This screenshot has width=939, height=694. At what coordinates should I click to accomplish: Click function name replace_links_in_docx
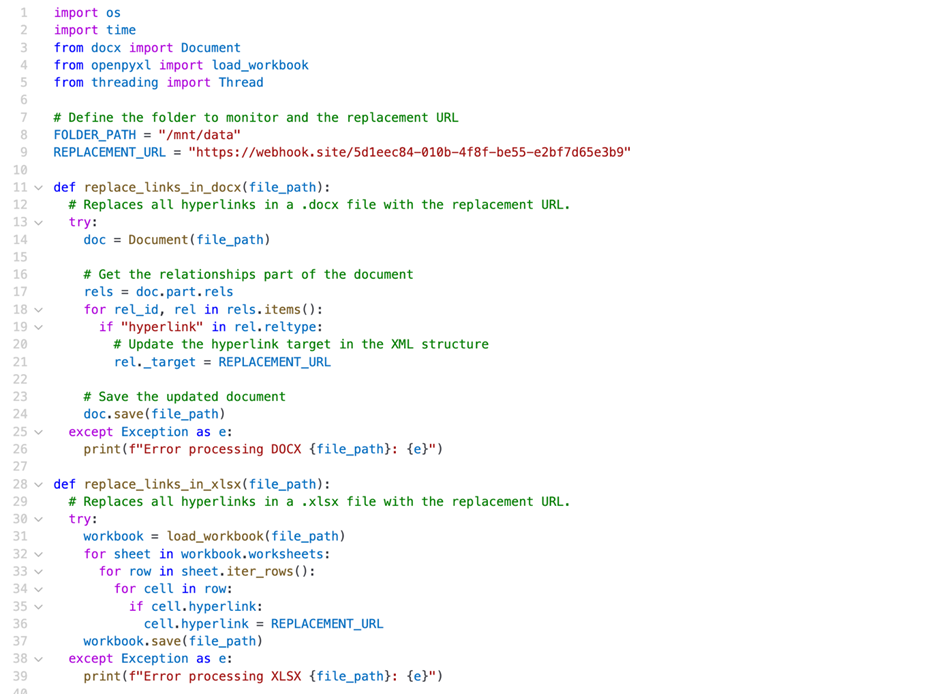162,187
